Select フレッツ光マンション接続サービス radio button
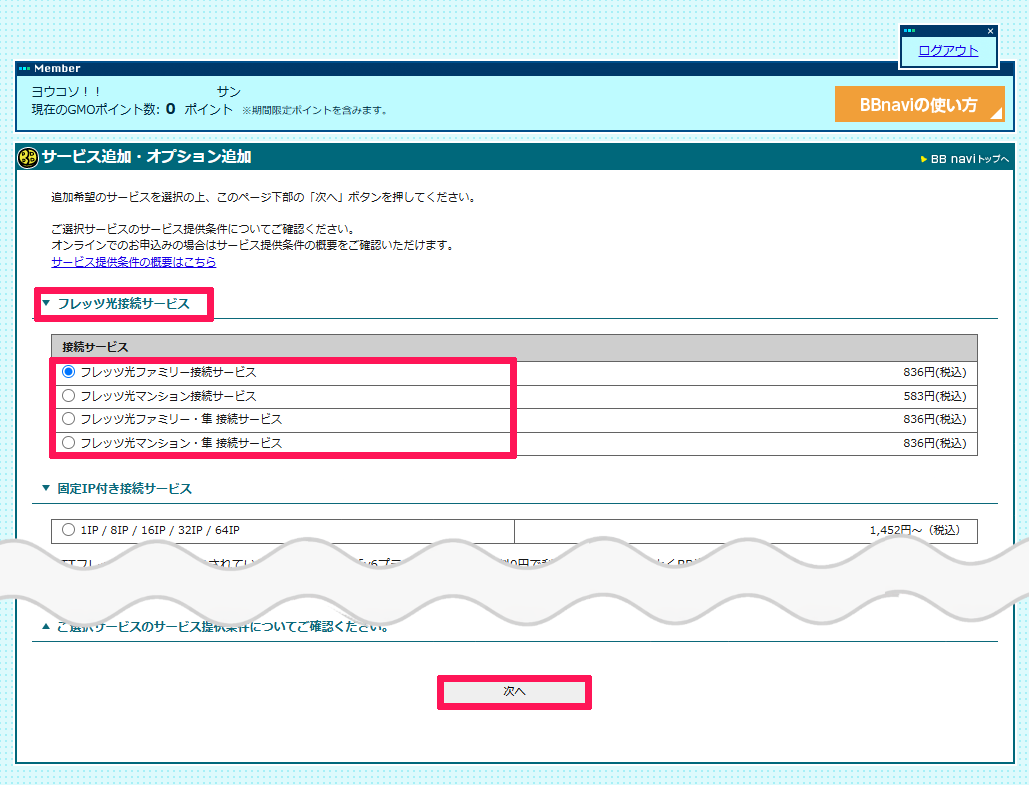1029x785 pixels. point(68,396)
